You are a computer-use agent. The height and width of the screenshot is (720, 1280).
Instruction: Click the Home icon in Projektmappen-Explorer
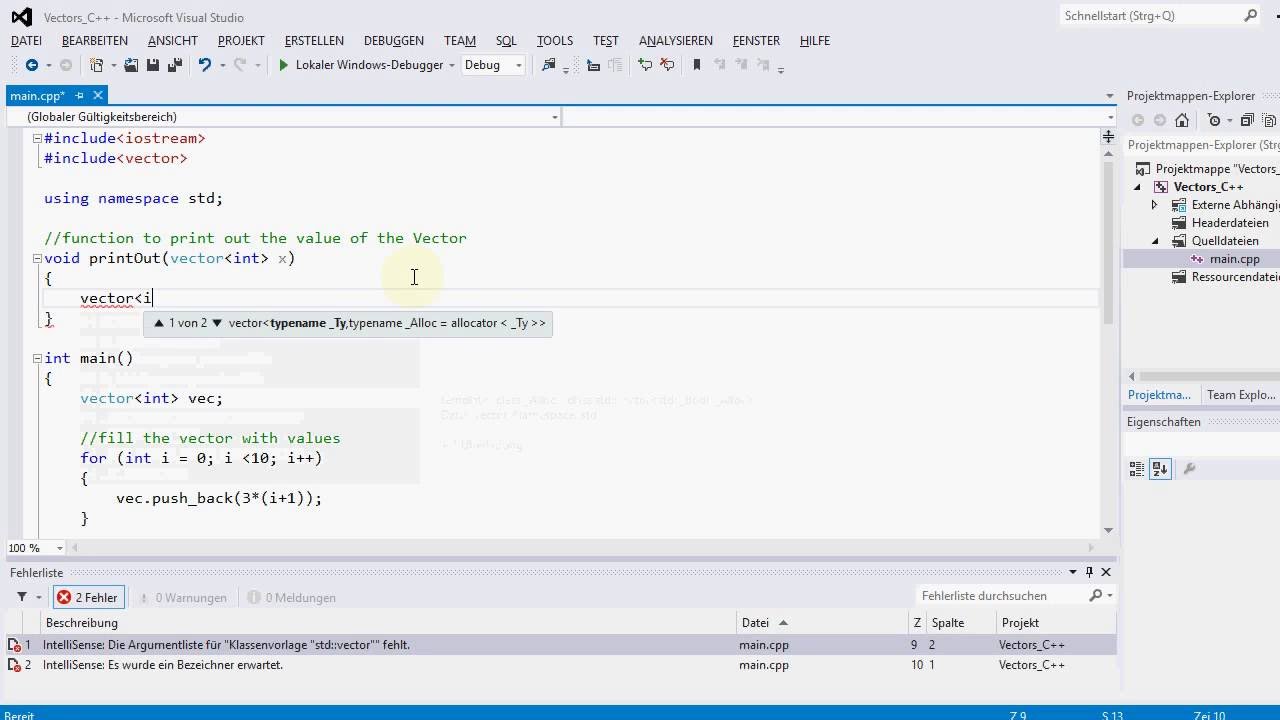point(1182,120)
